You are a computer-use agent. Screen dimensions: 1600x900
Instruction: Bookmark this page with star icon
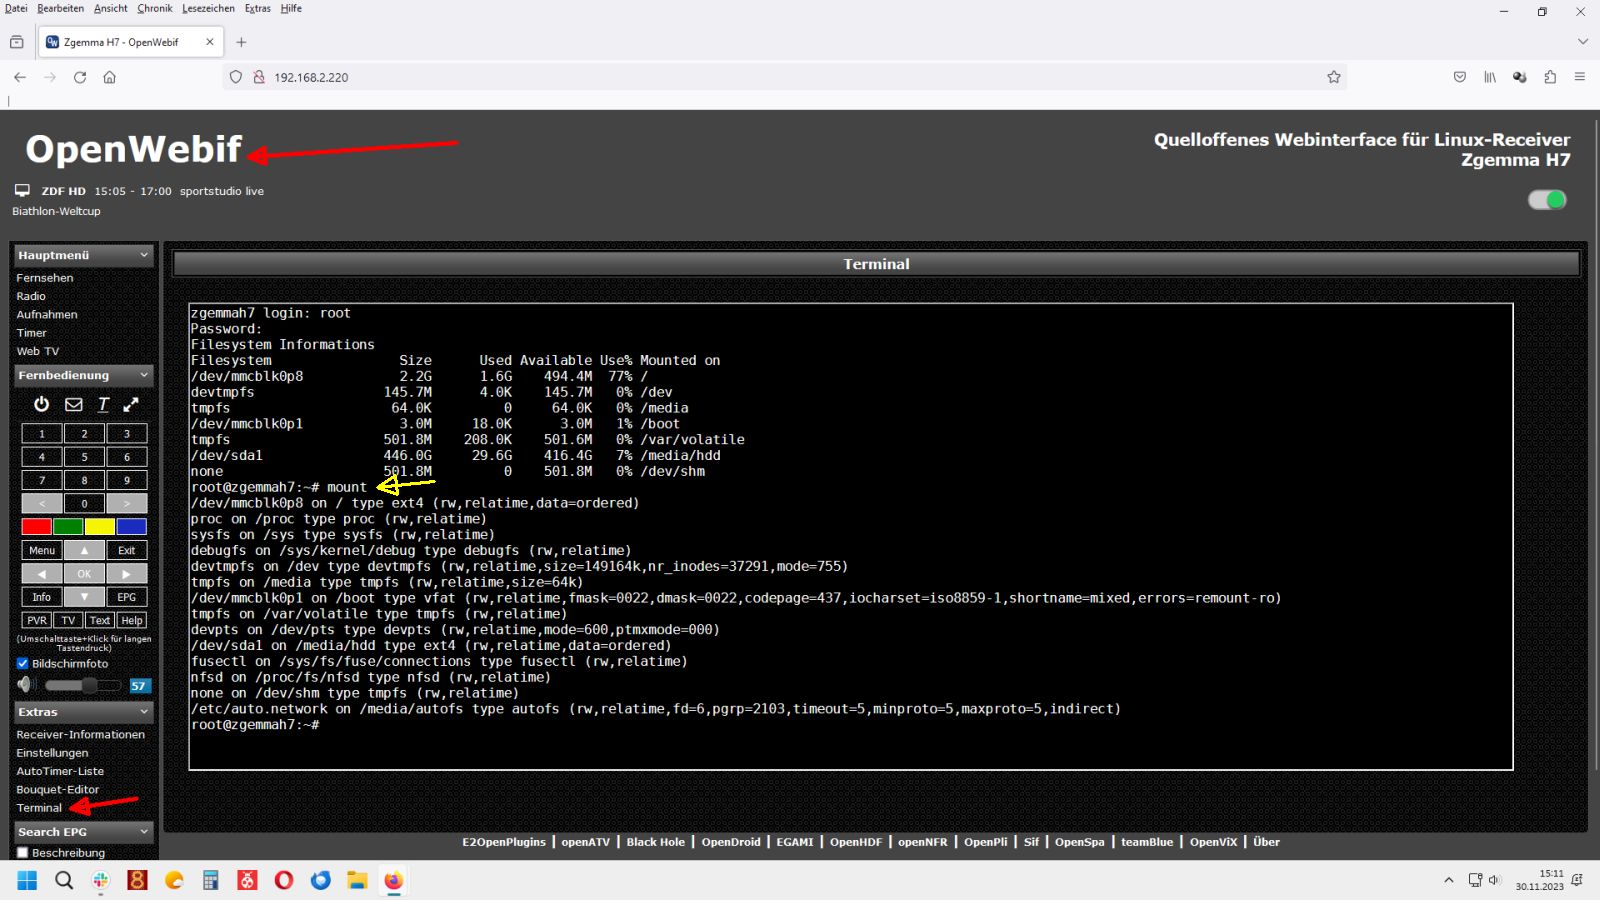point(1333,77)
